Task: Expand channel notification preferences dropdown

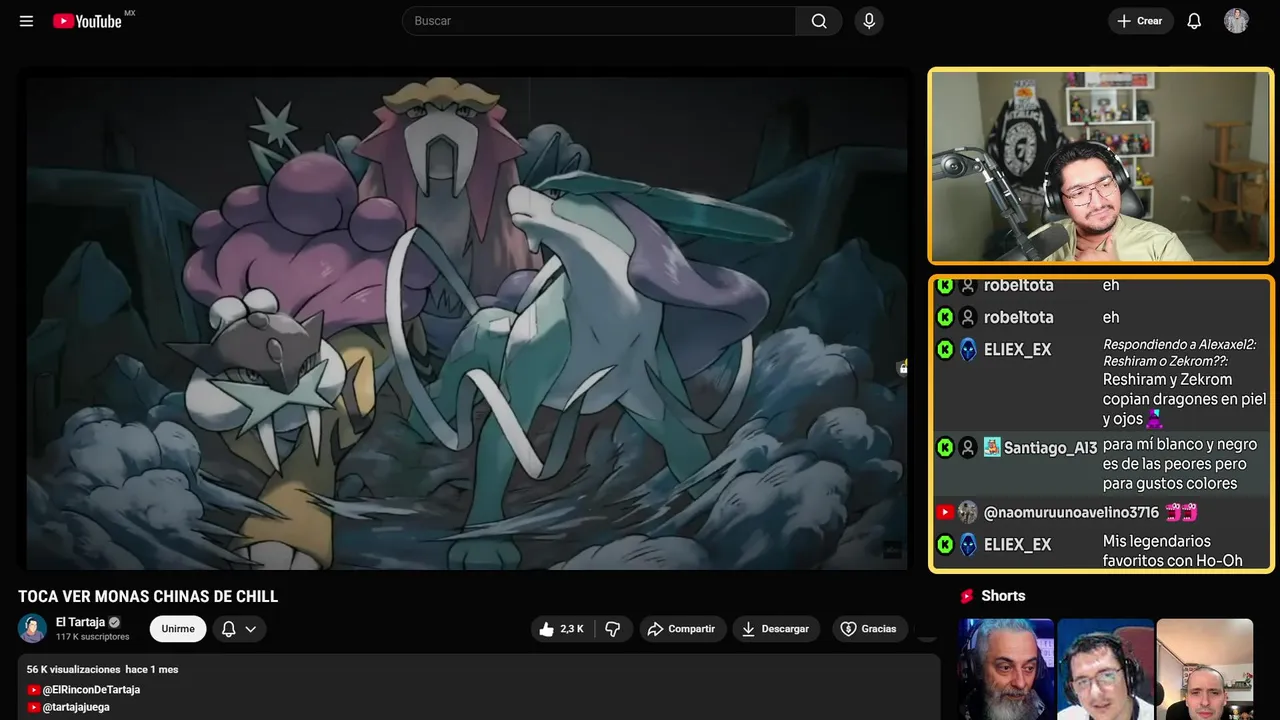Action: [x=239, y=629]
